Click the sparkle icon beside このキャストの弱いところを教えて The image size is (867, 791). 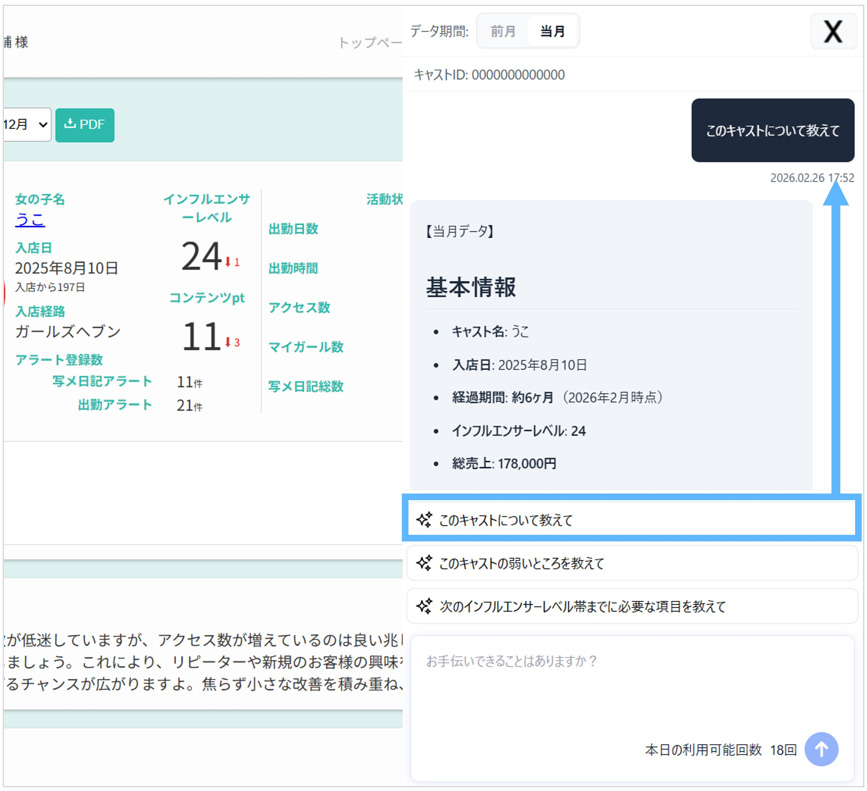click(424, 563)
